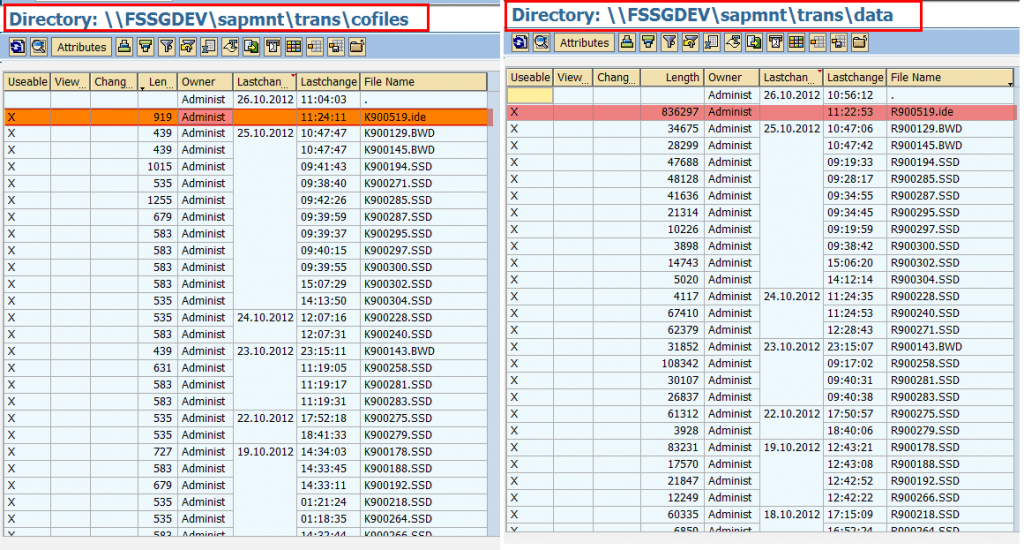Click the Owner column header in cofiles pane
This screenshot has height=550, width=1024.
coord(205,82)
